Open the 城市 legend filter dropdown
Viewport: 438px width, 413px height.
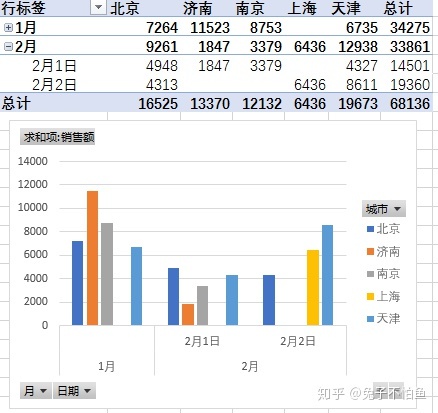click(384, 209)
